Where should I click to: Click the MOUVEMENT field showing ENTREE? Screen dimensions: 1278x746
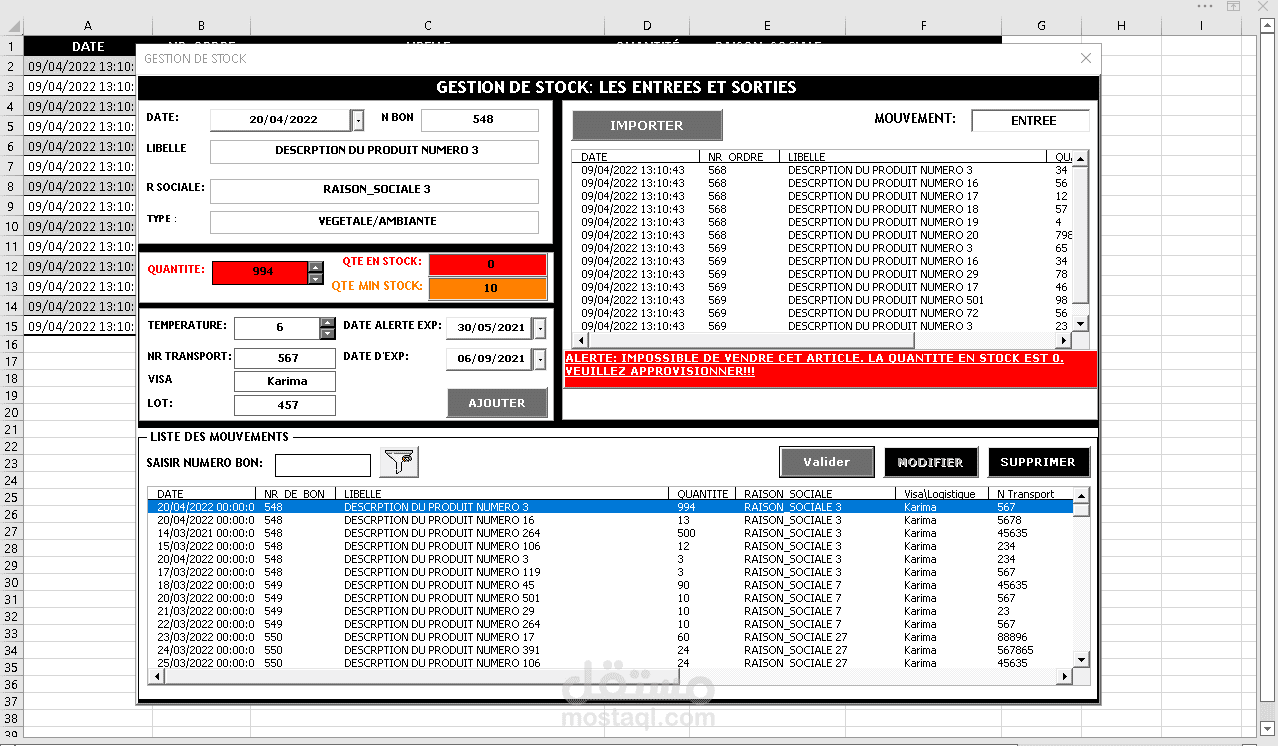pos(1030,121)
